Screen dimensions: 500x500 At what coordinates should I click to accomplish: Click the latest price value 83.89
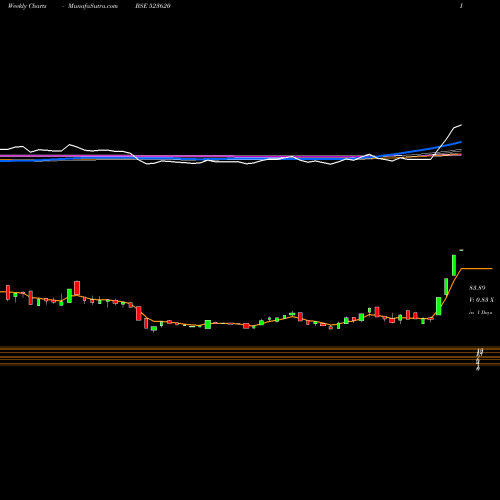pos(477,288)
